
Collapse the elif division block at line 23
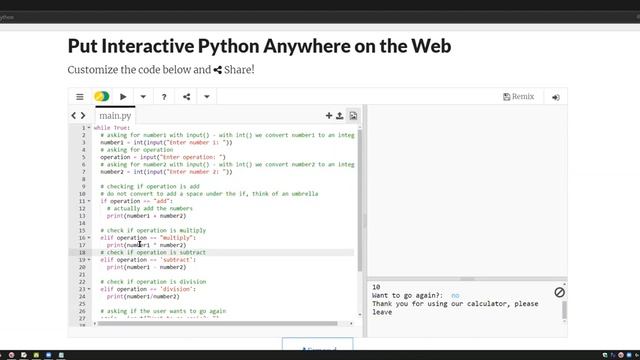click(x=89, y=289)
